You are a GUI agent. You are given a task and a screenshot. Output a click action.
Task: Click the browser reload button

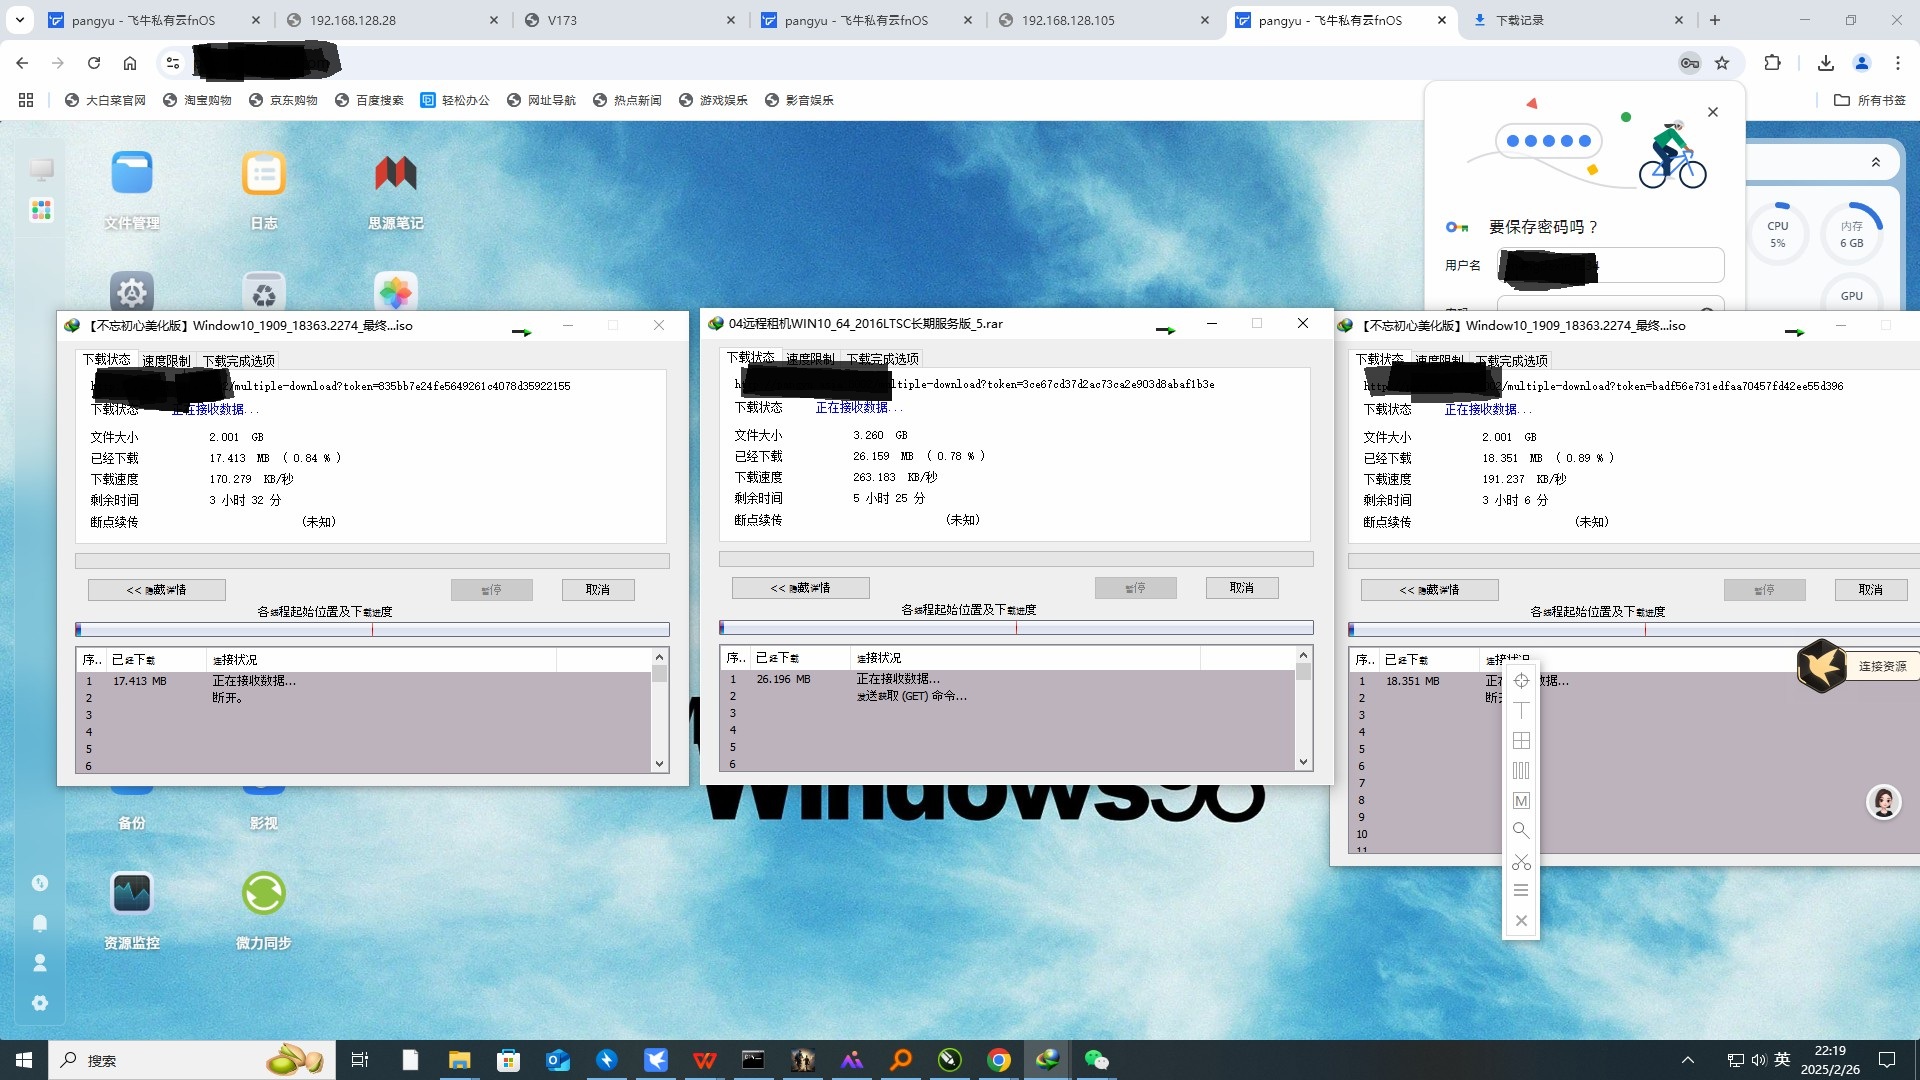[x=94, y=63]
